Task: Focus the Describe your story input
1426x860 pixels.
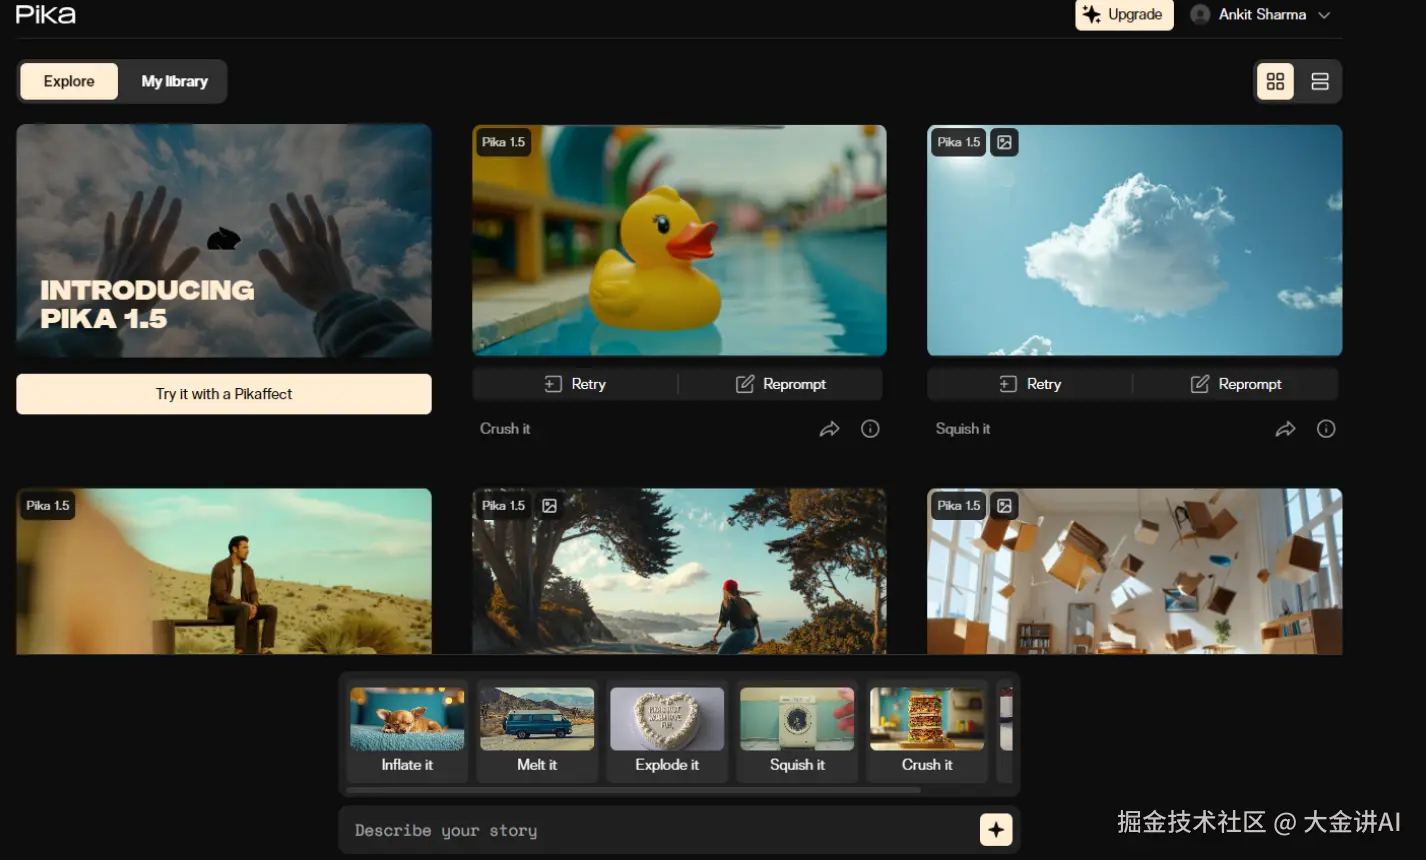Action: 658,830
